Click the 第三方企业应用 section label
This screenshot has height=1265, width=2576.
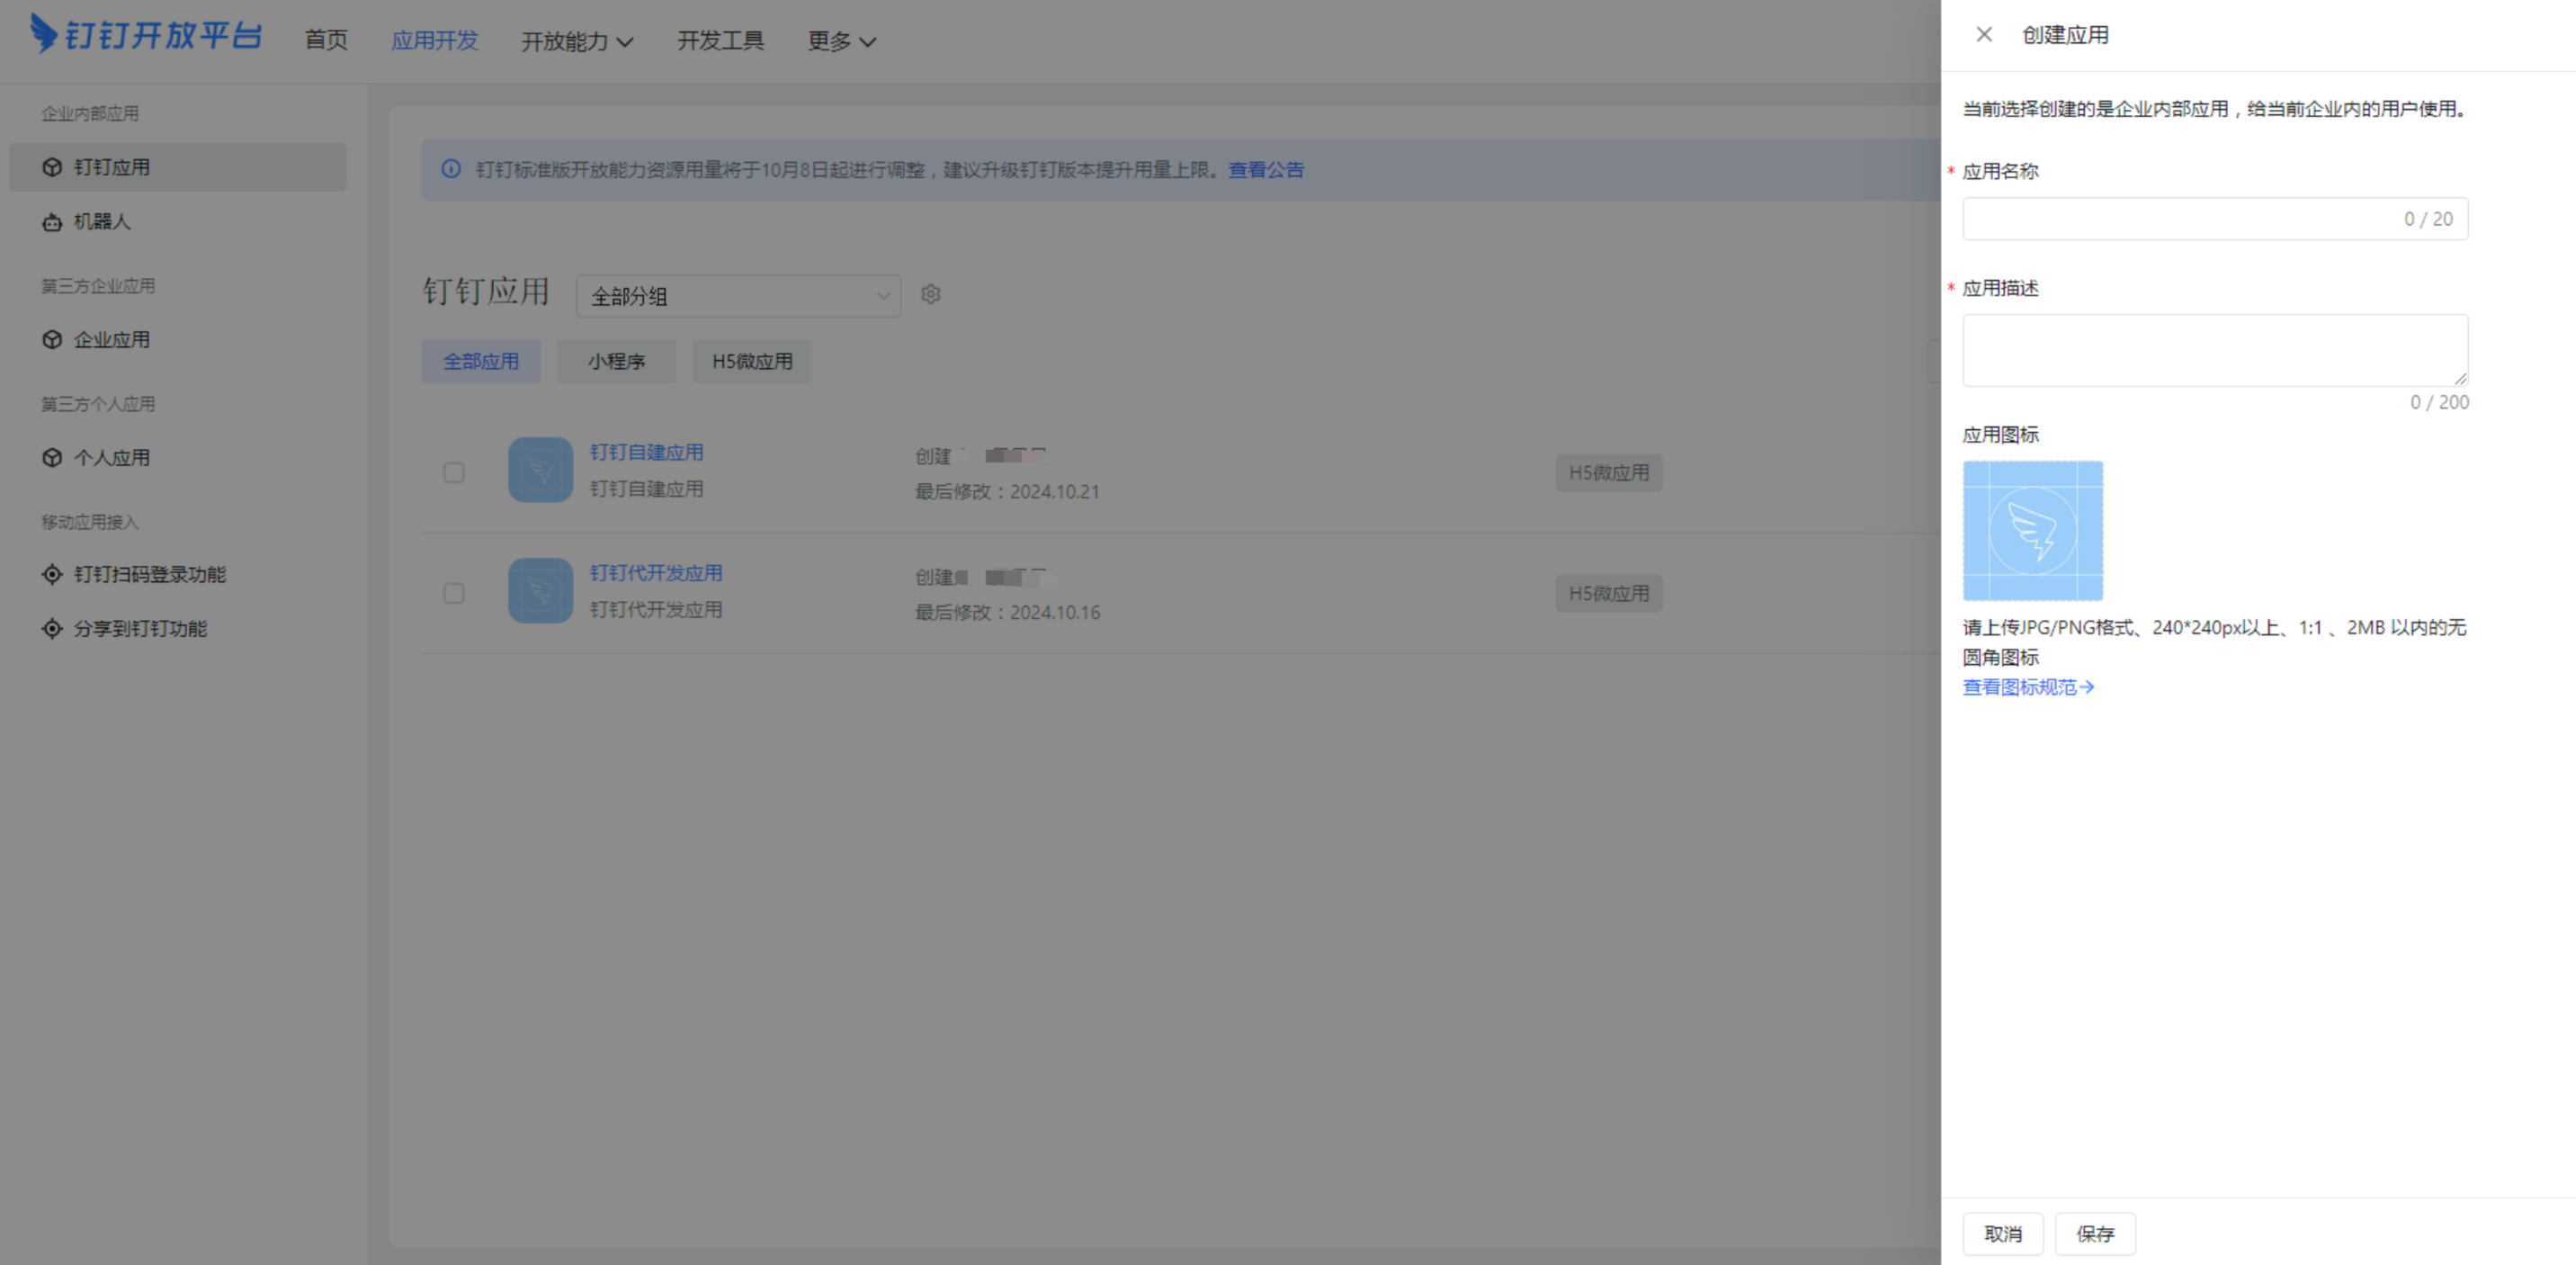(98, 286)
